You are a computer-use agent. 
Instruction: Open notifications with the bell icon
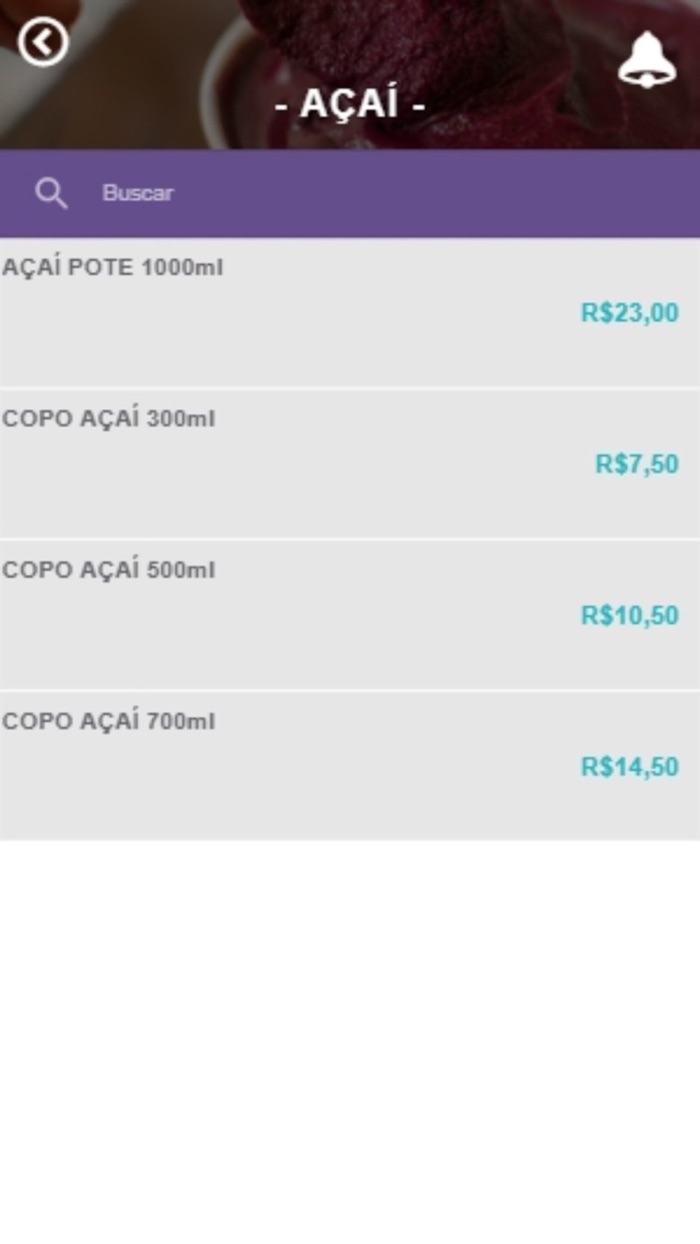point(646,59)
